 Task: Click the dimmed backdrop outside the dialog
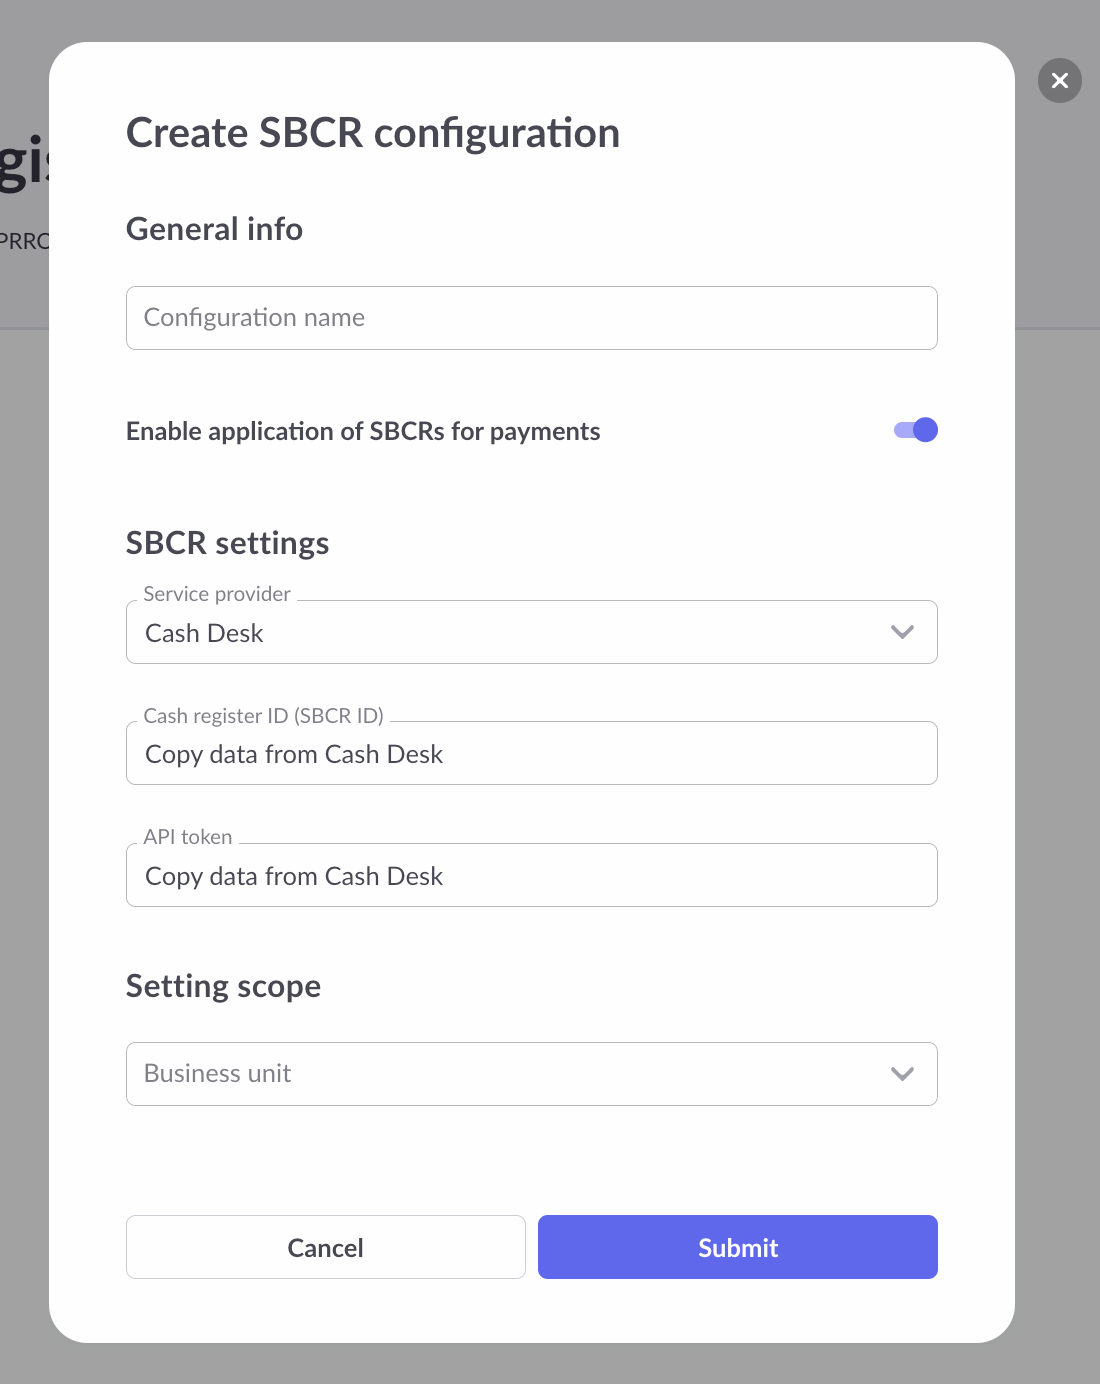point(1058,700)
